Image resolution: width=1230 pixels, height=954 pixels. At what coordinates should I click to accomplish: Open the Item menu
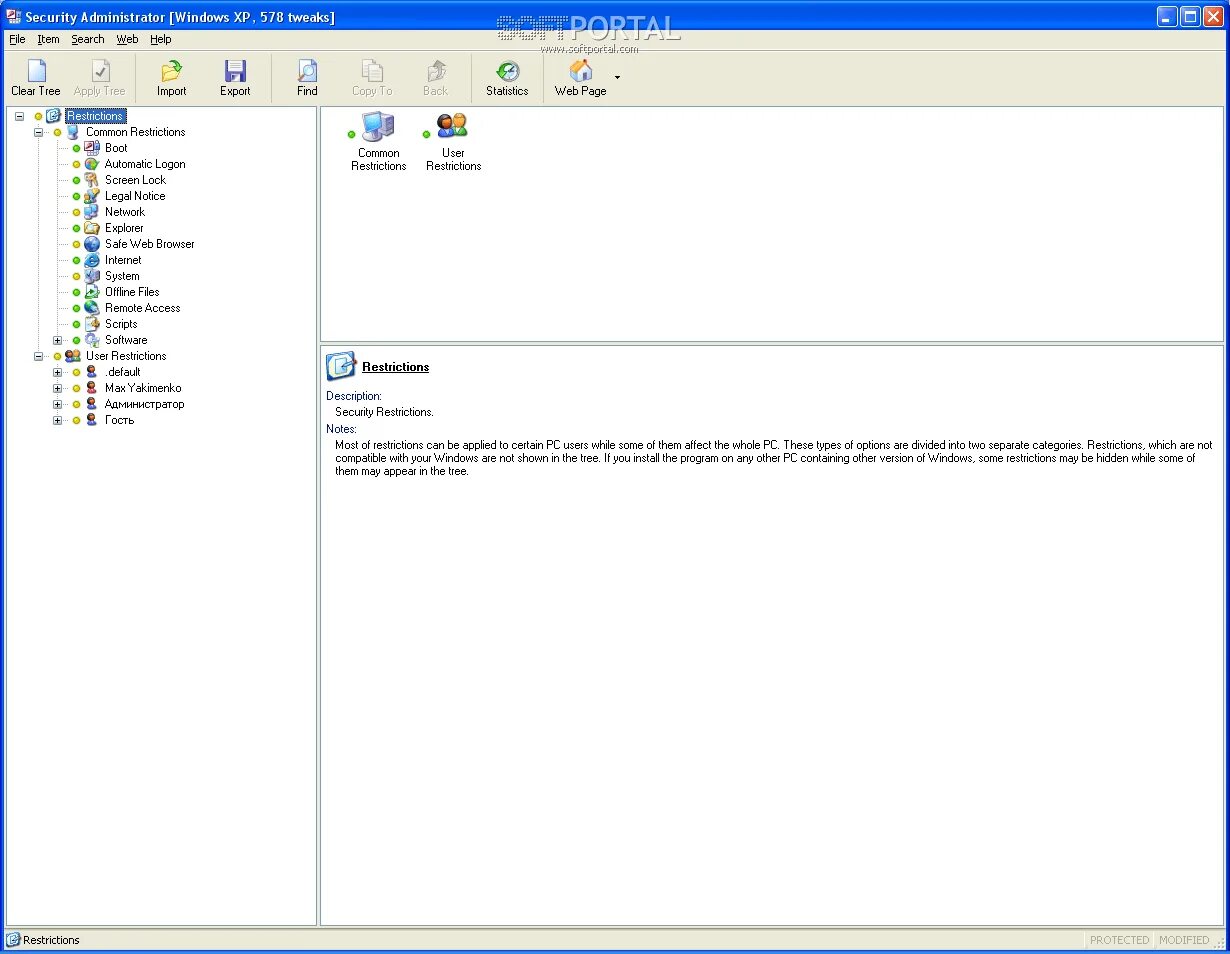pos(48,39)
